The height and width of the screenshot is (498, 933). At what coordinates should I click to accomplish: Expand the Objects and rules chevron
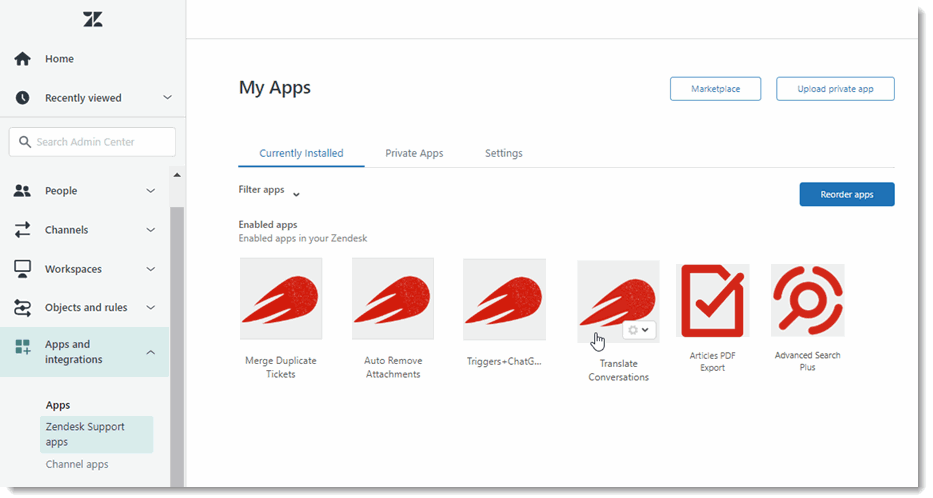tap(151, 308)
